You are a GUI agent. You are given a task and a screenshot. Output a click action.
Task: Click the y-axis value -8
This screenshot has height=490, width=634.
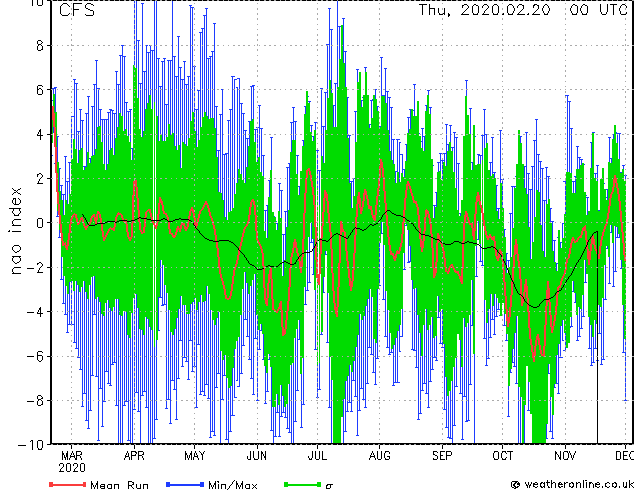point(35,401)
